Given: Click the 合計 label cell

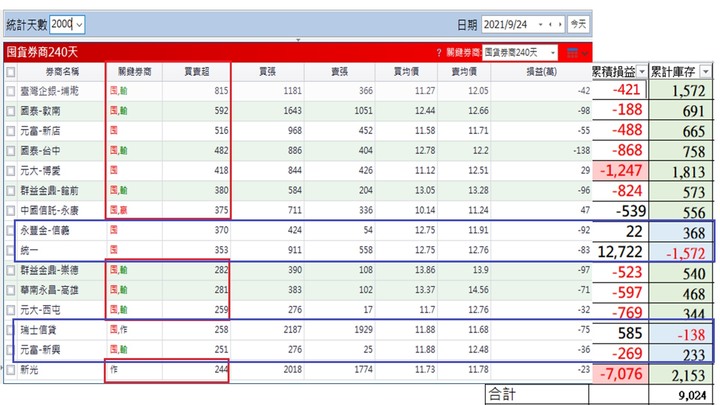Looking at the screenshot, I should tap(537, 394).
